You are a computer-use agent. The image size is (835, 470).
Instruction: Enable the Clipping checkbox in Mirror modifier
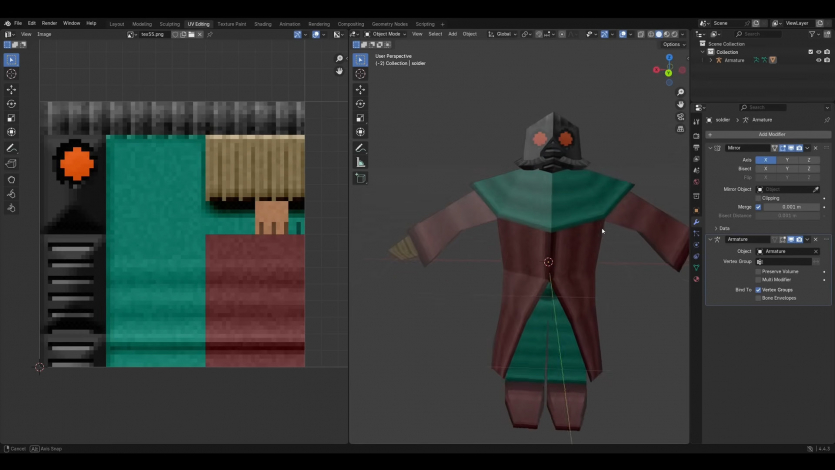tap(758, 198)
